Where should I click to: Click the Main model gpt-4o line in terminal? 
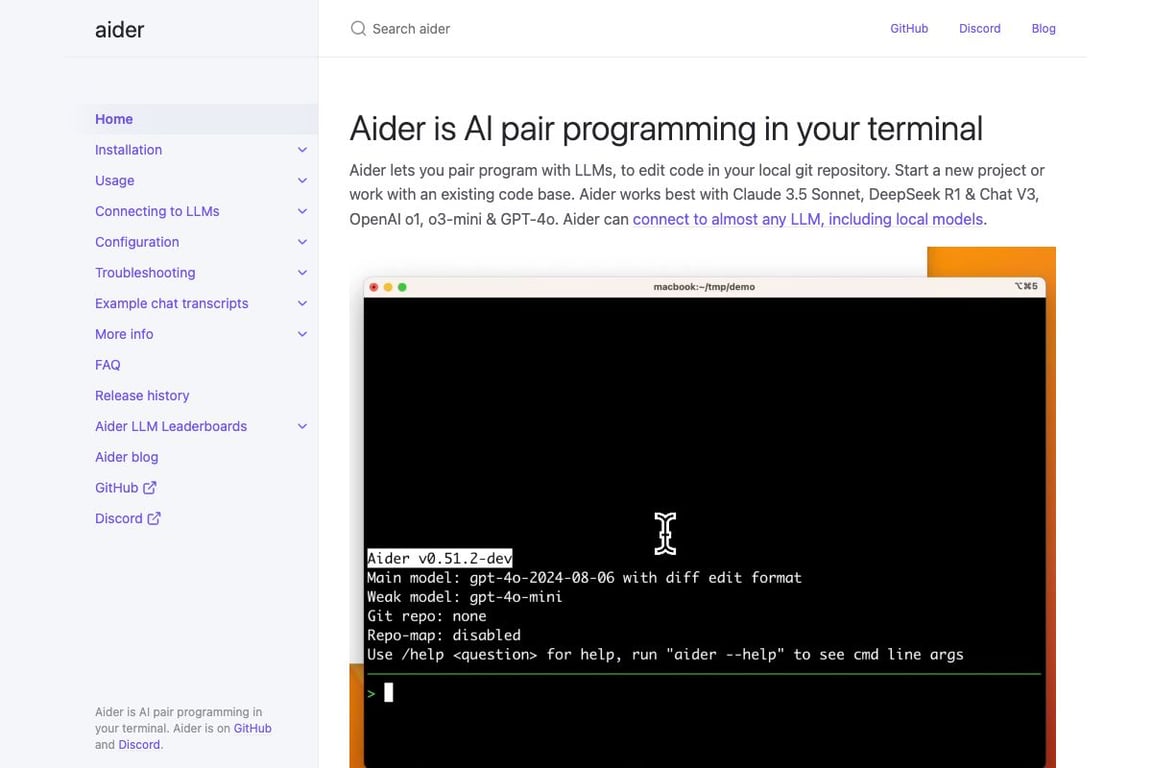tap(584, 578)
